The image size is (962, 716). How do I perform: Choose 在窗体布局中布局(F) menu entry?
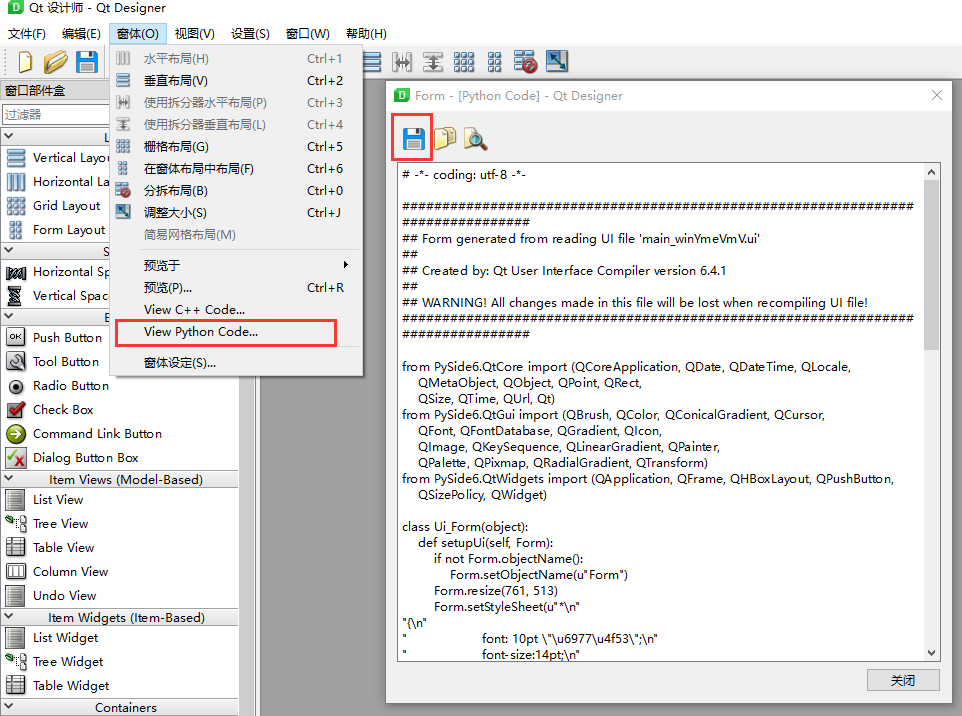[x=236, y=169]
